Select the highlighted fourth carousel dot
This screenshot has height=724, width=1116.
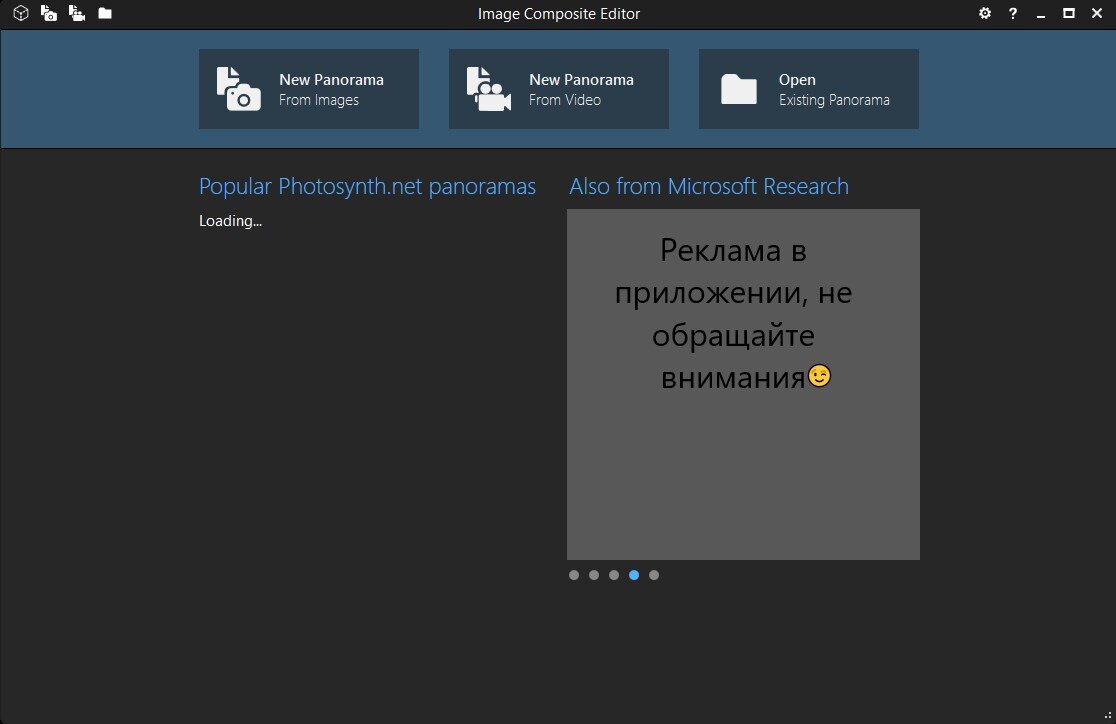[634, 574]
